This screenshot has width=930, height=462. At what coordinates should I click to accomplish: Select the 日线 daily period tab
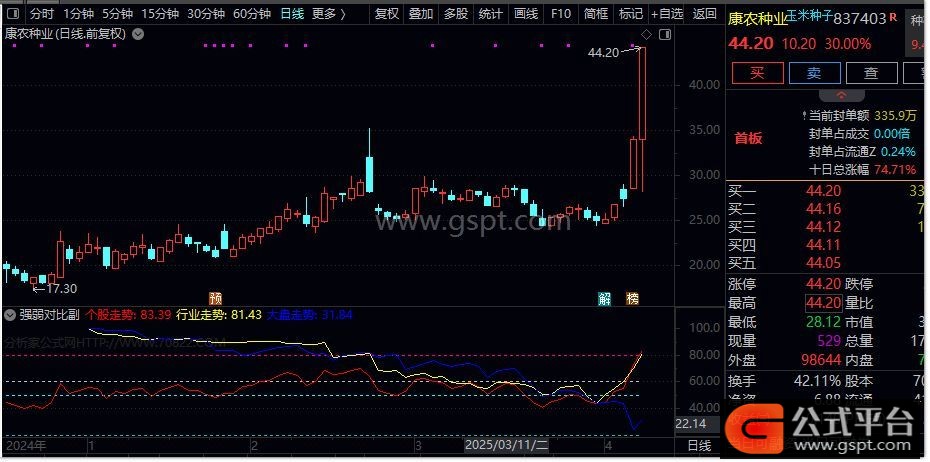pyautogui.click(x=292, y=14)
